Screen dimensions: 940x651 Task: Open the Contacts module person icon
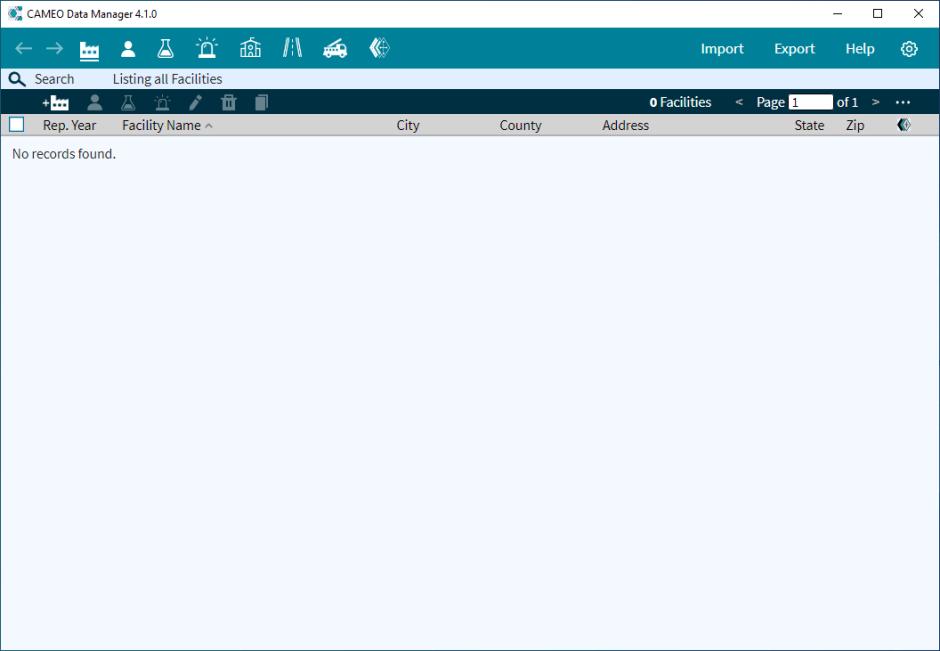pyautogui.click(x=128, y=49)
